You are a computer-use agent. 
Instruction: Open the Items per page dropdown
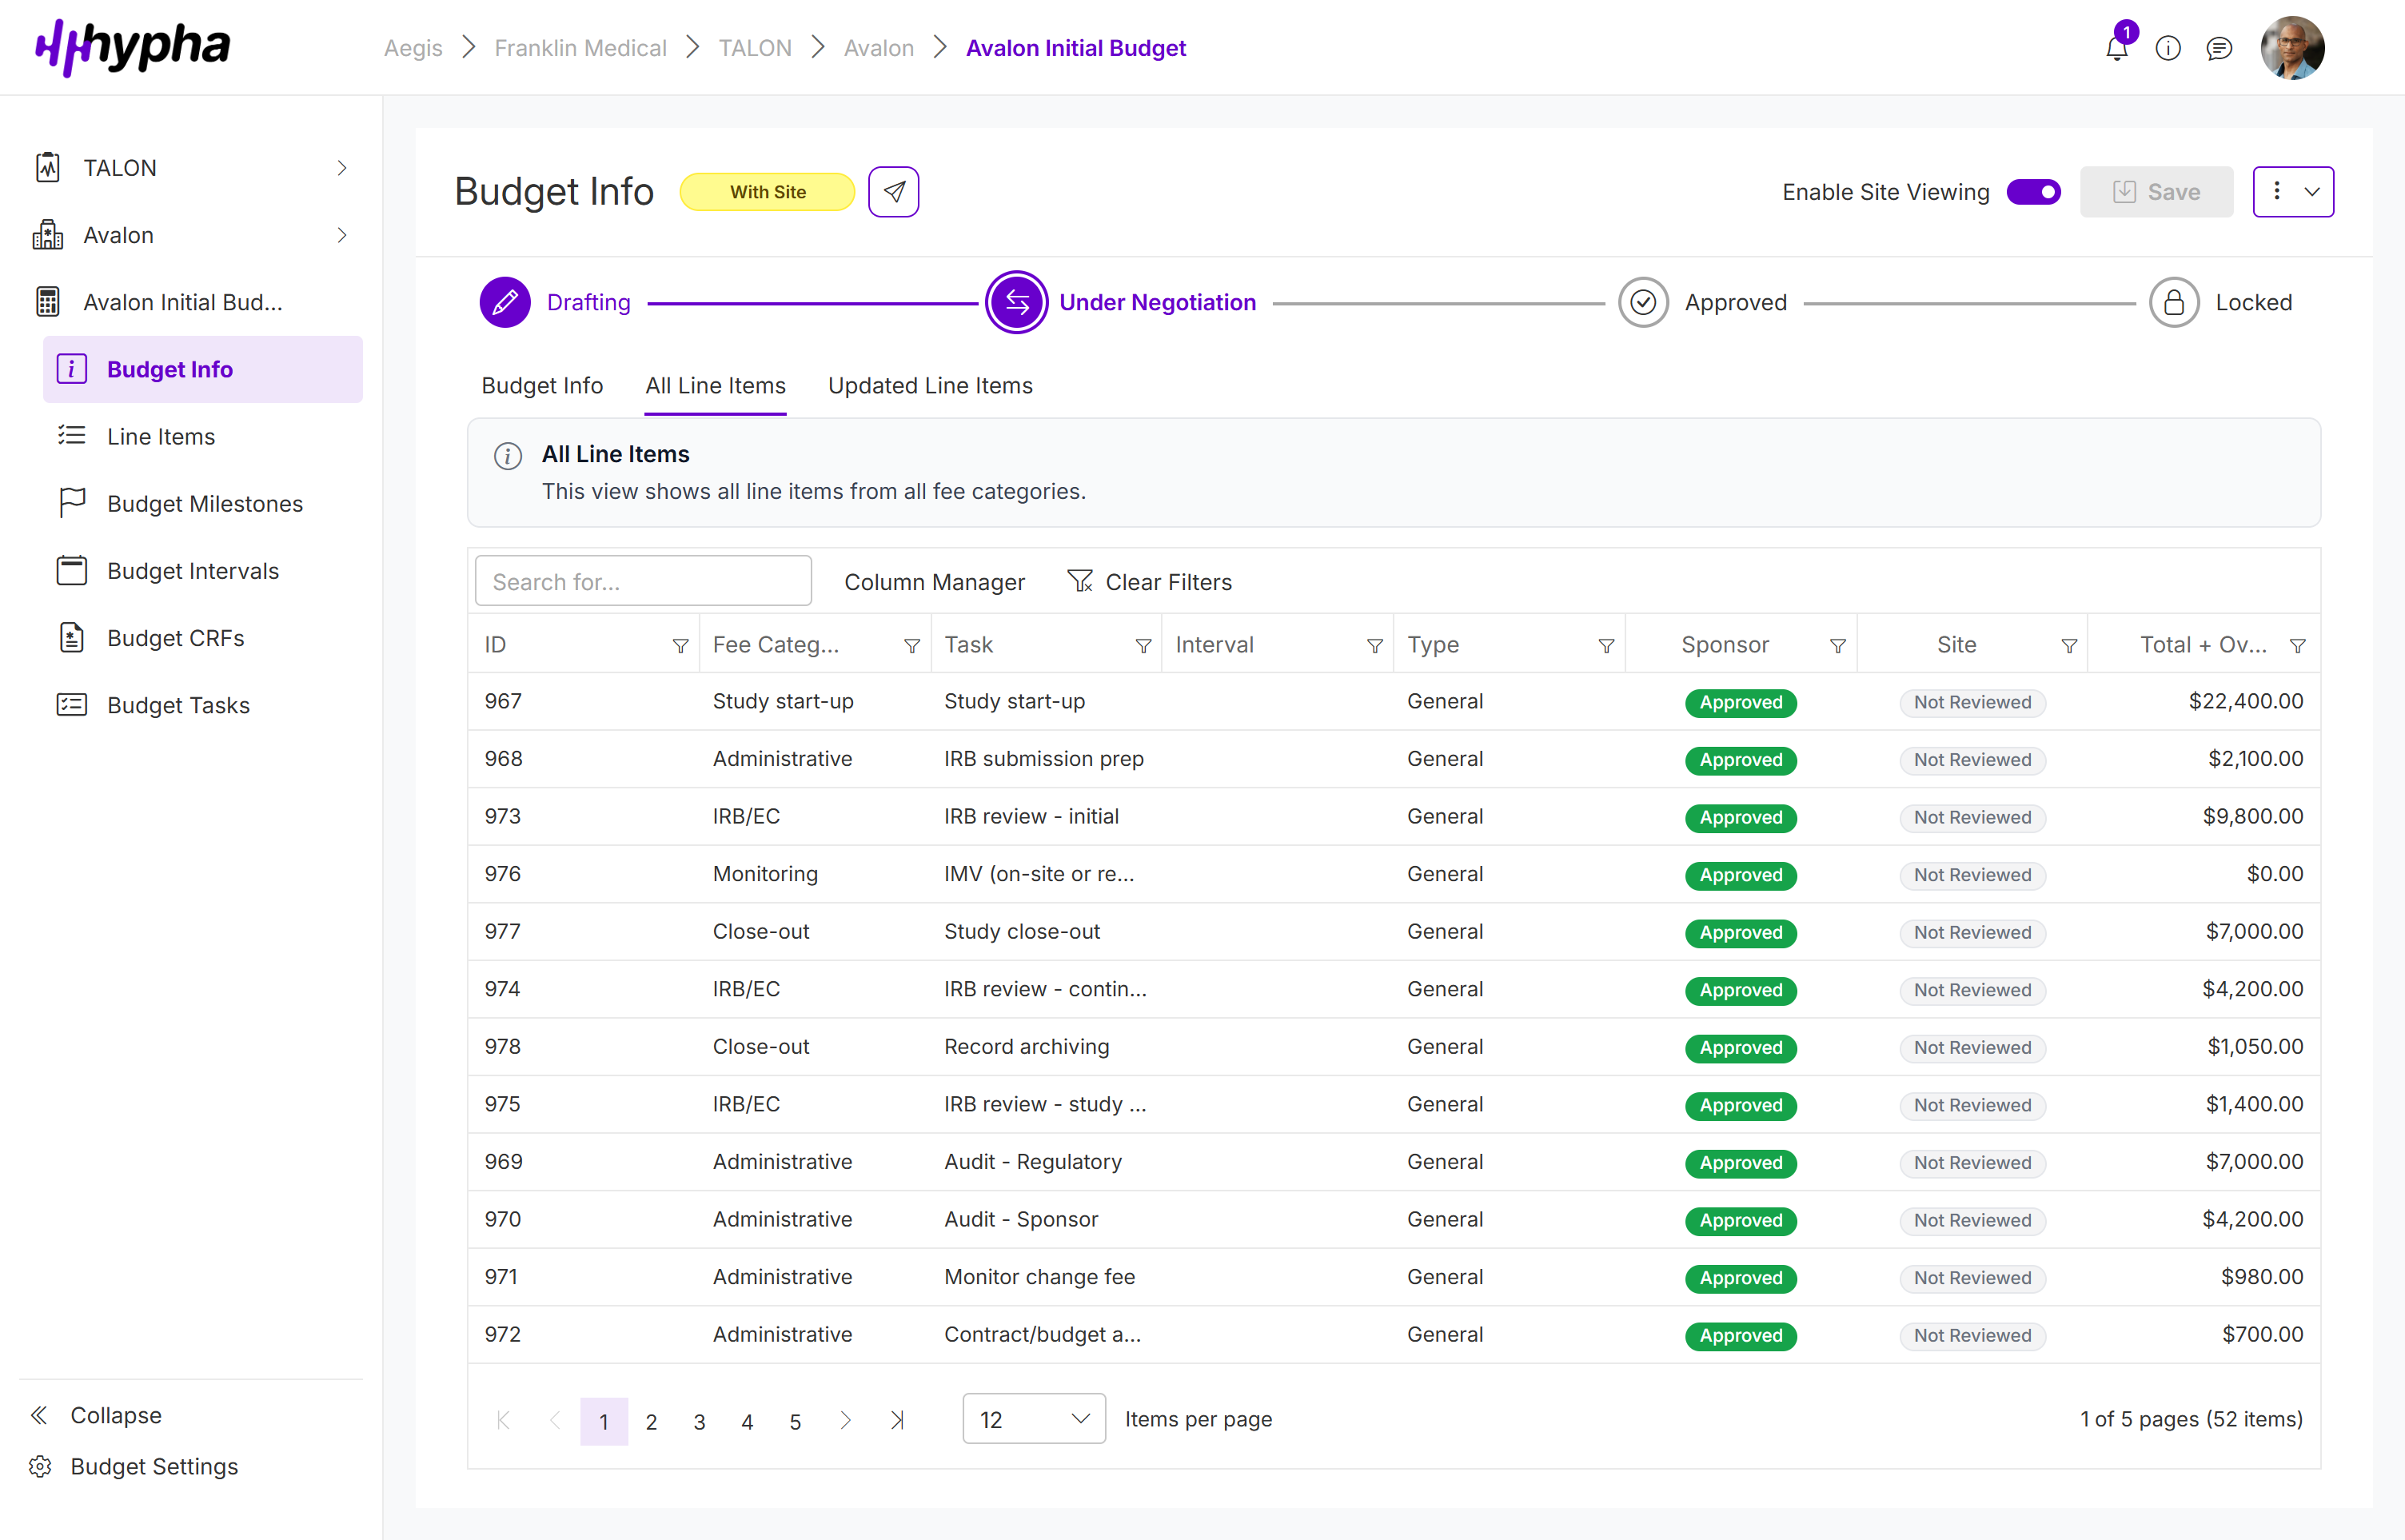point(1033,1418)
